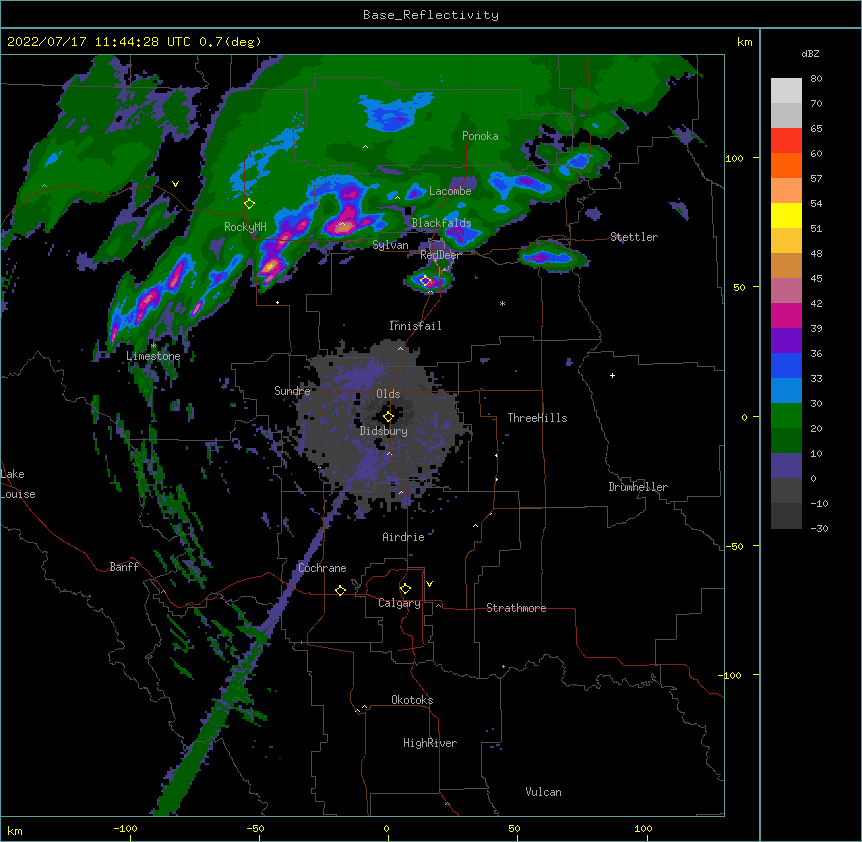Click the -30 dBZ value in legend
This screenshot has height=842, width=862.
pyautogui.click(x=819, y=528)
